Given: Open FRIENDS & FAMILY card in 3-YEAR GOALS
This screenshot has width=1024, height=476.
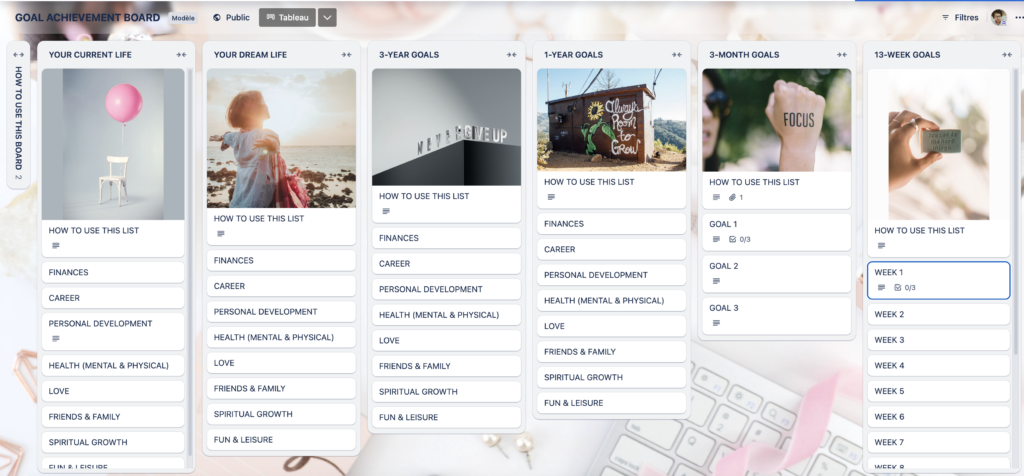Looking at the screenshot, I should tap(447, 366).
